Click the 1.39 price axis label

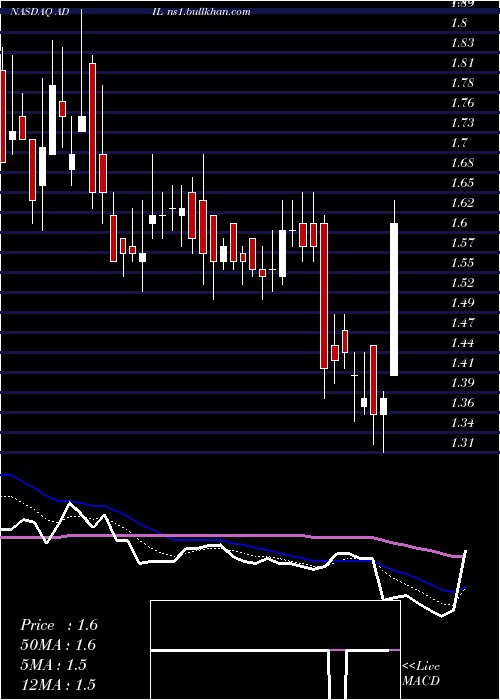(462, 383)
